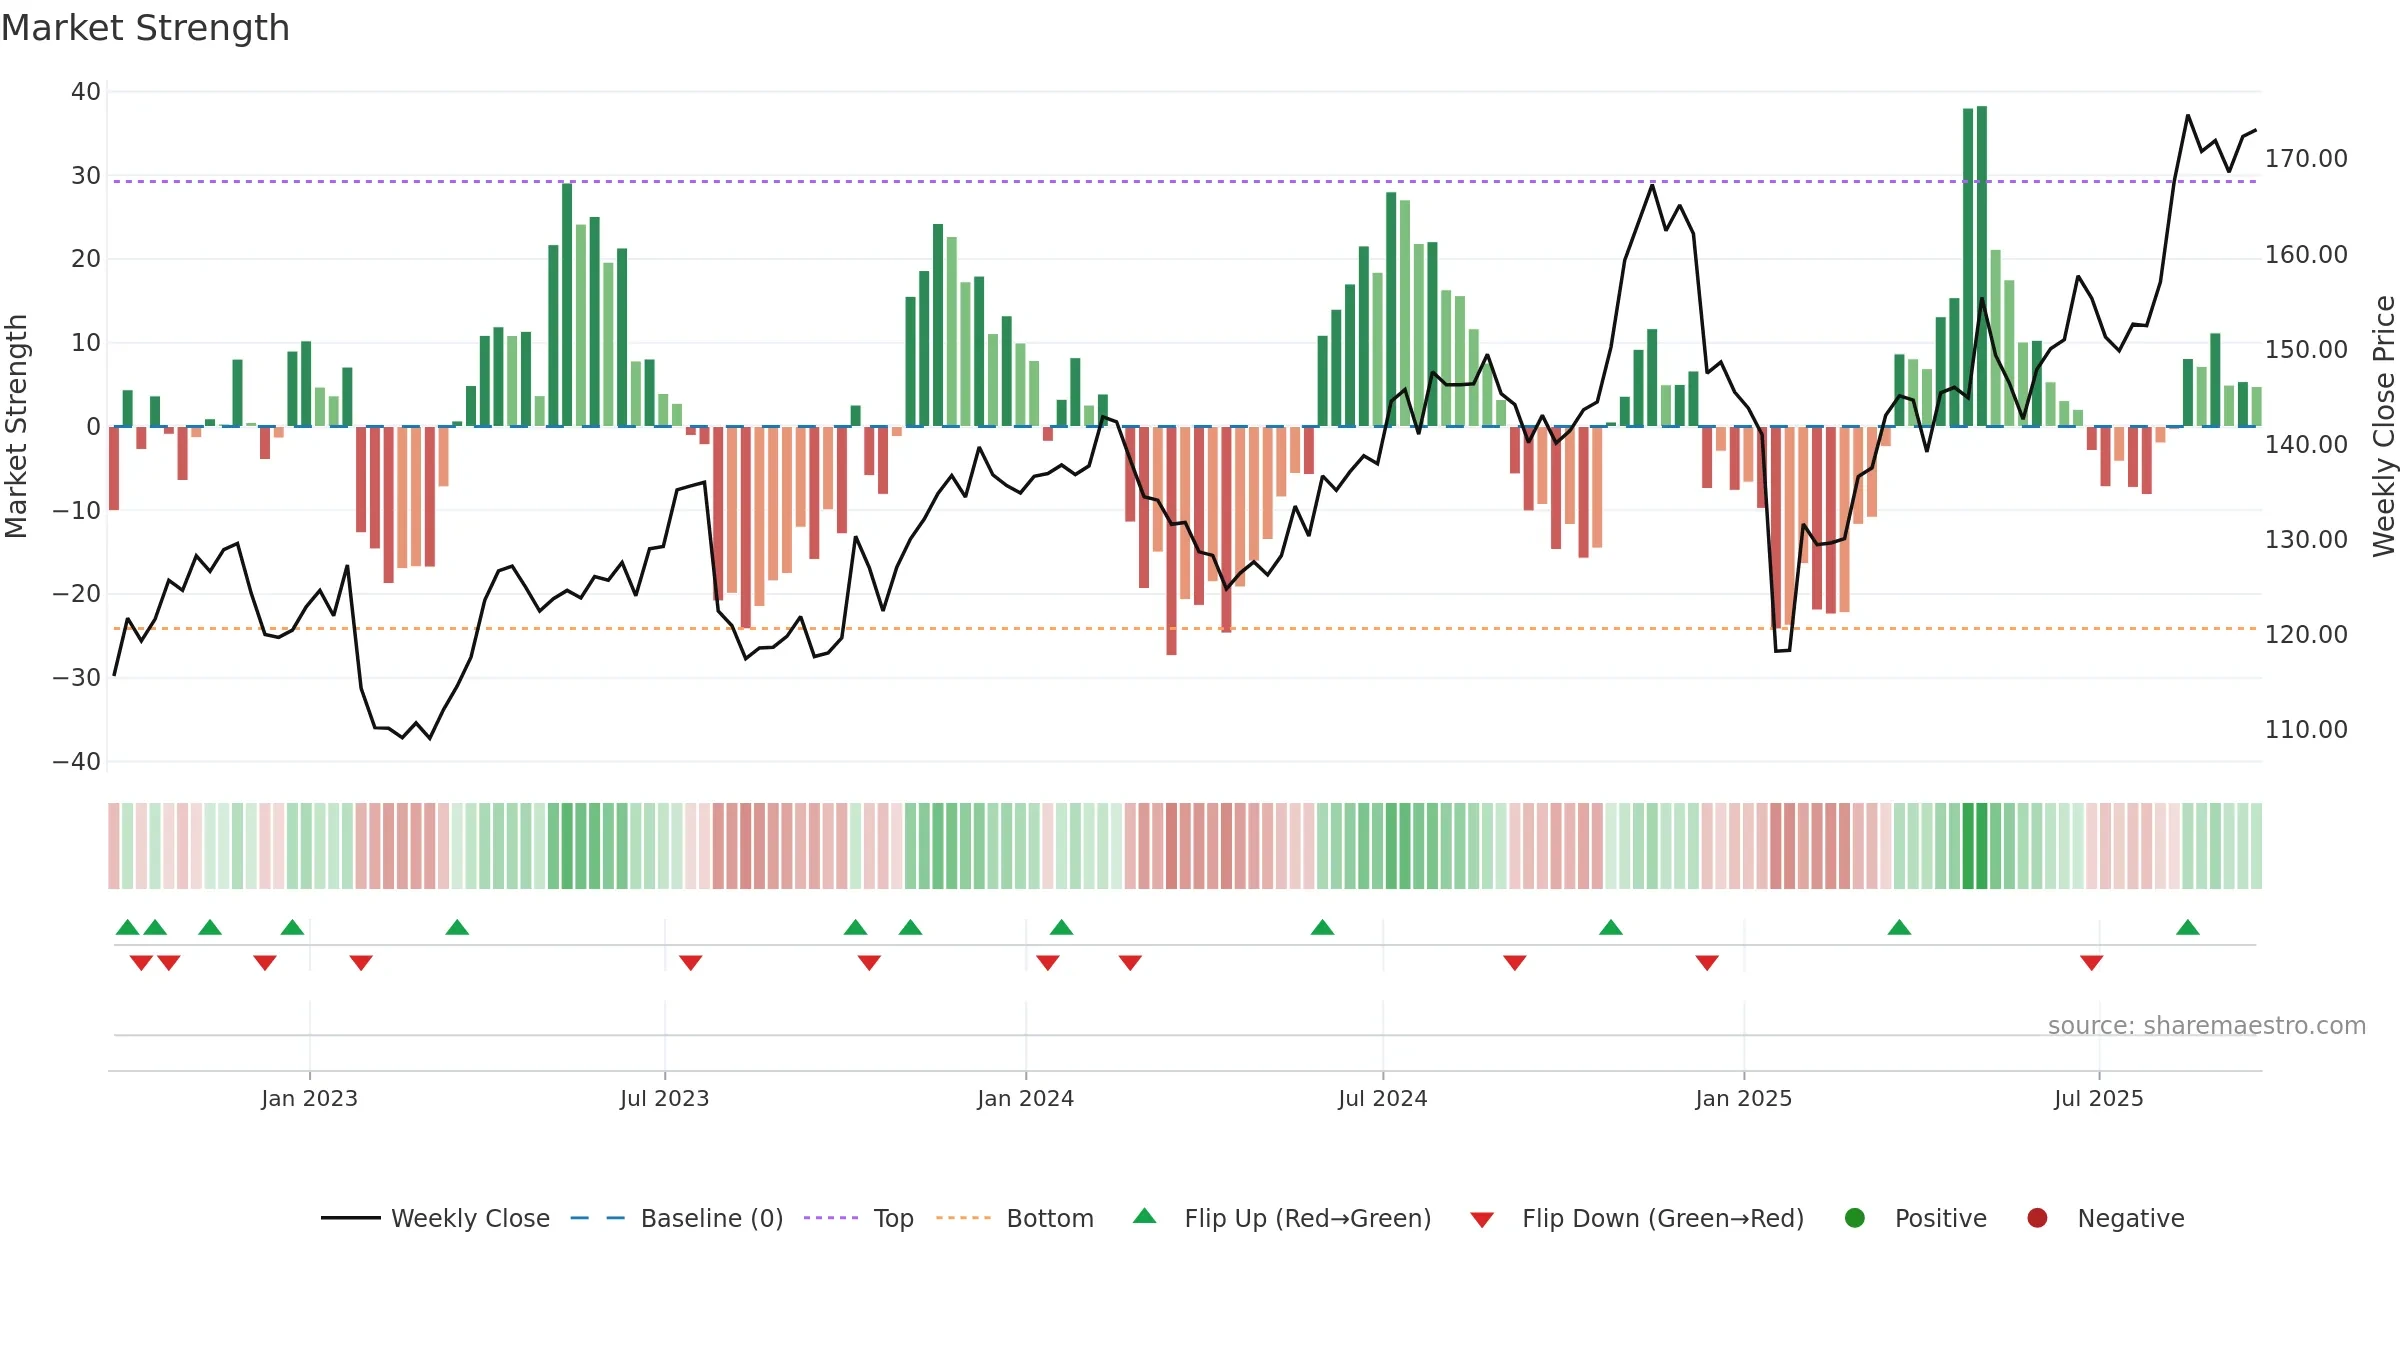Click the Jul 2023 x-axis label

[664, 1098]
